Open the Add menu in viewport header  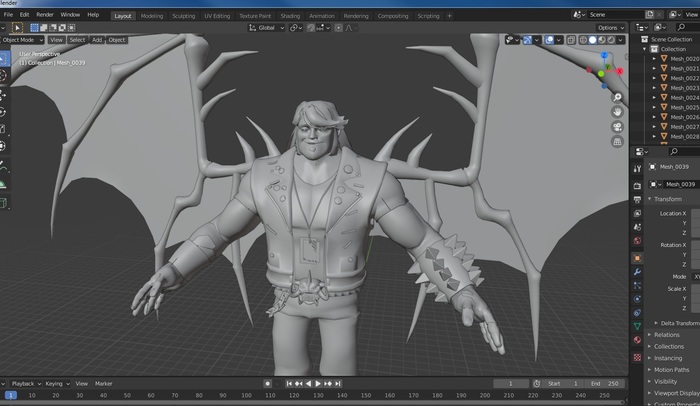click(97, 40)
